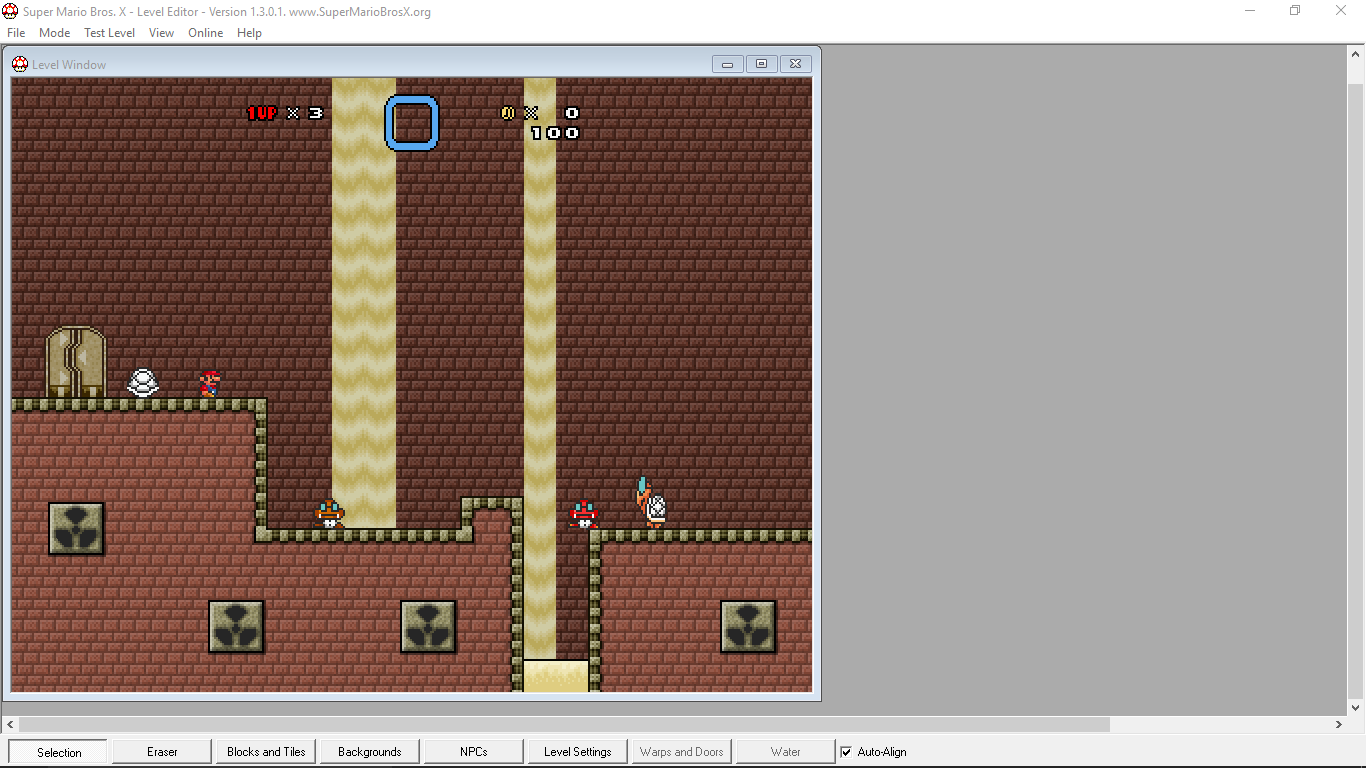Open the Mode menu
This screenshot has height=768, width=1366.
[54, 33]
